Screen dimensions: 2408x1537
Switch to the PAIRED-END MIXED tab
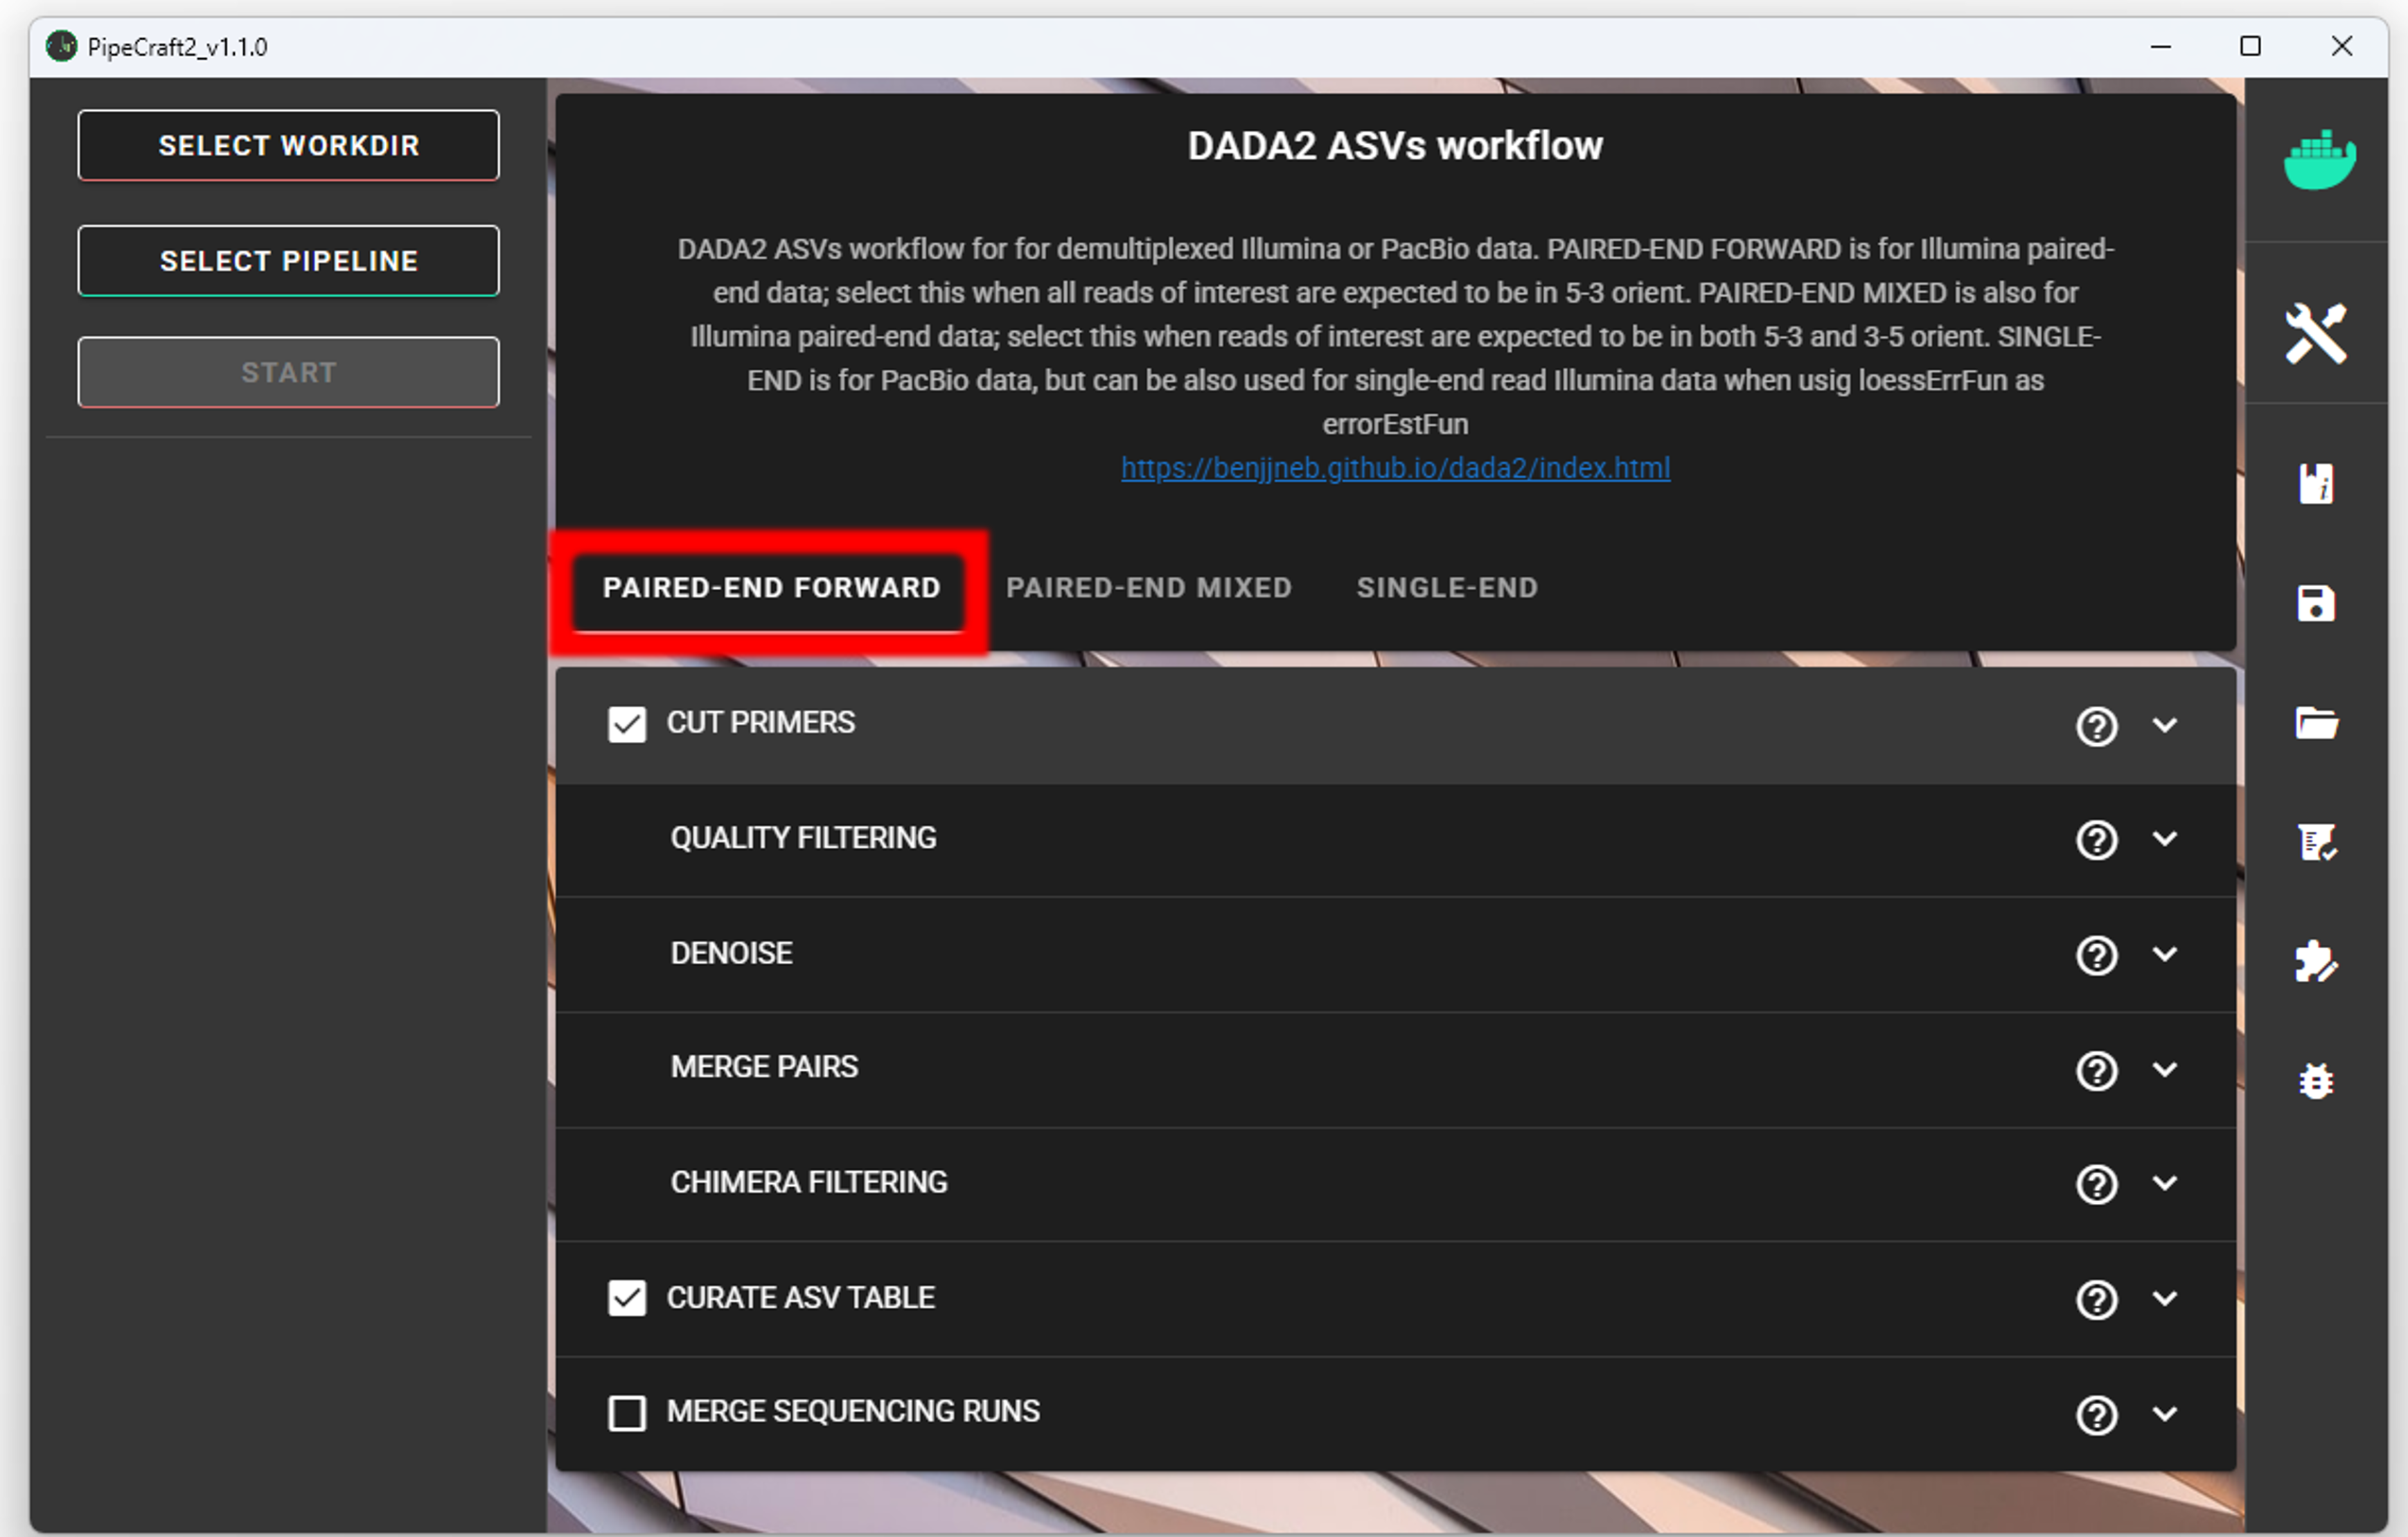(1149, 588)
